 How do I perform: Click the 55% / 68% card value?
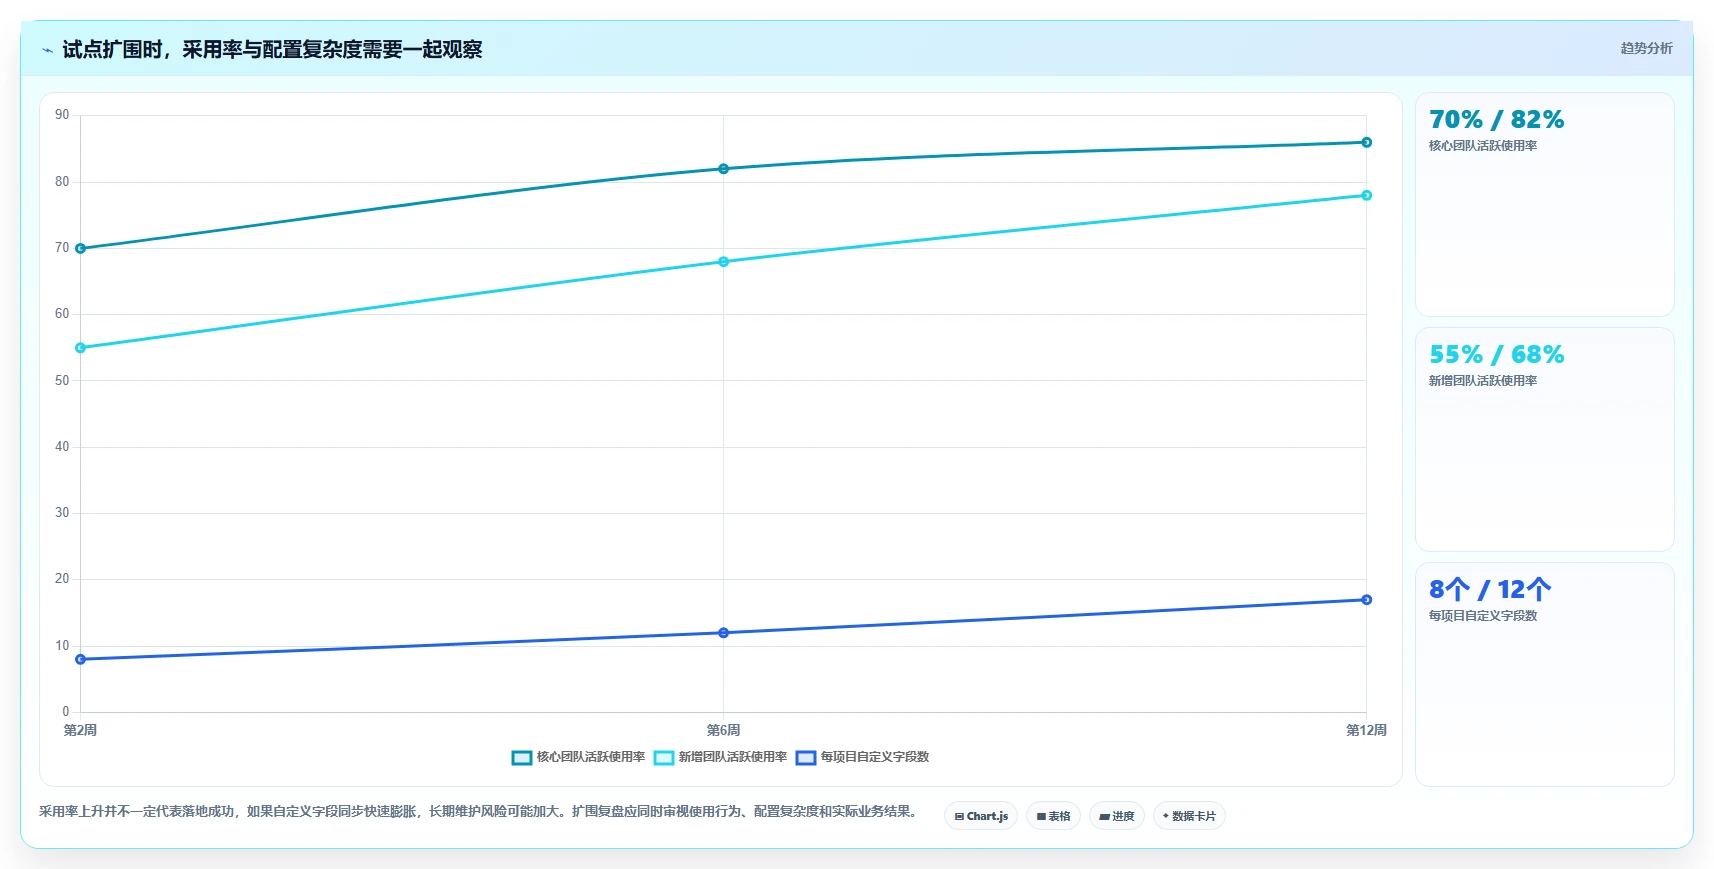coord(1496,355)
